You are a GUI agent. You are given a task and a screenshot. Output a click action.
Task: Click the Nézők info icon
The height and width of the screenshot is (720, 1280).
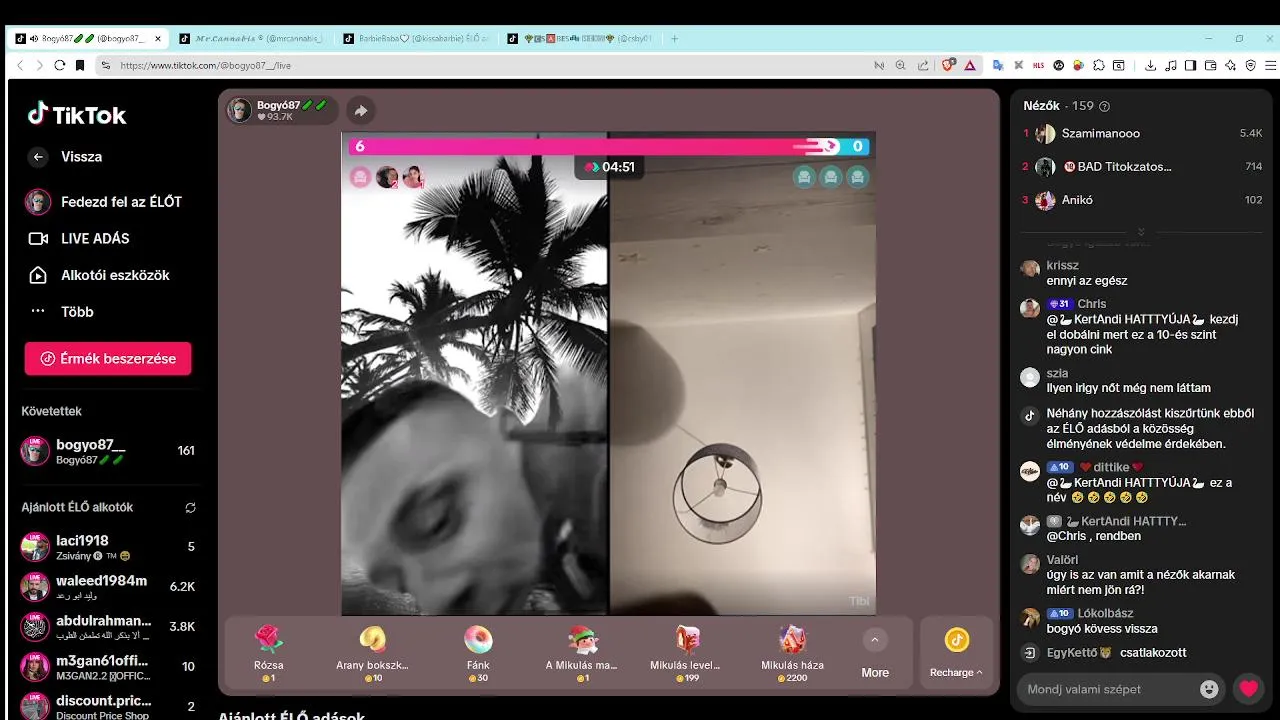pyautogui.click(x=1104, y=106)
